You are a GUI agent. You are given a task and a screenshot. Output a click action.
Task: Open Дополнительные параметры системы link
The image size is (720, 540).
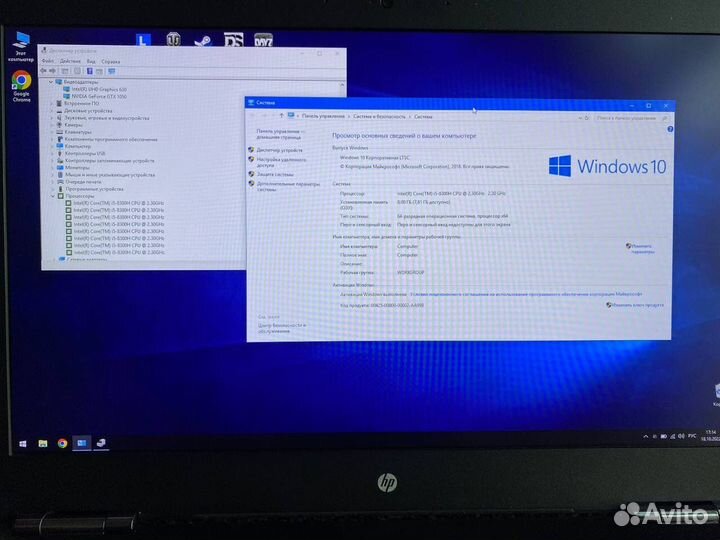288,186
